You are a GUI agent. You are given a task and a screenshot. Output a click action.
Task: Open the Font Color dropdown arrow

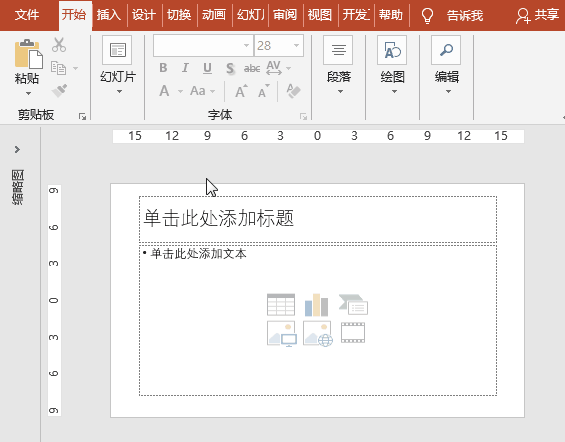(180, 91)
